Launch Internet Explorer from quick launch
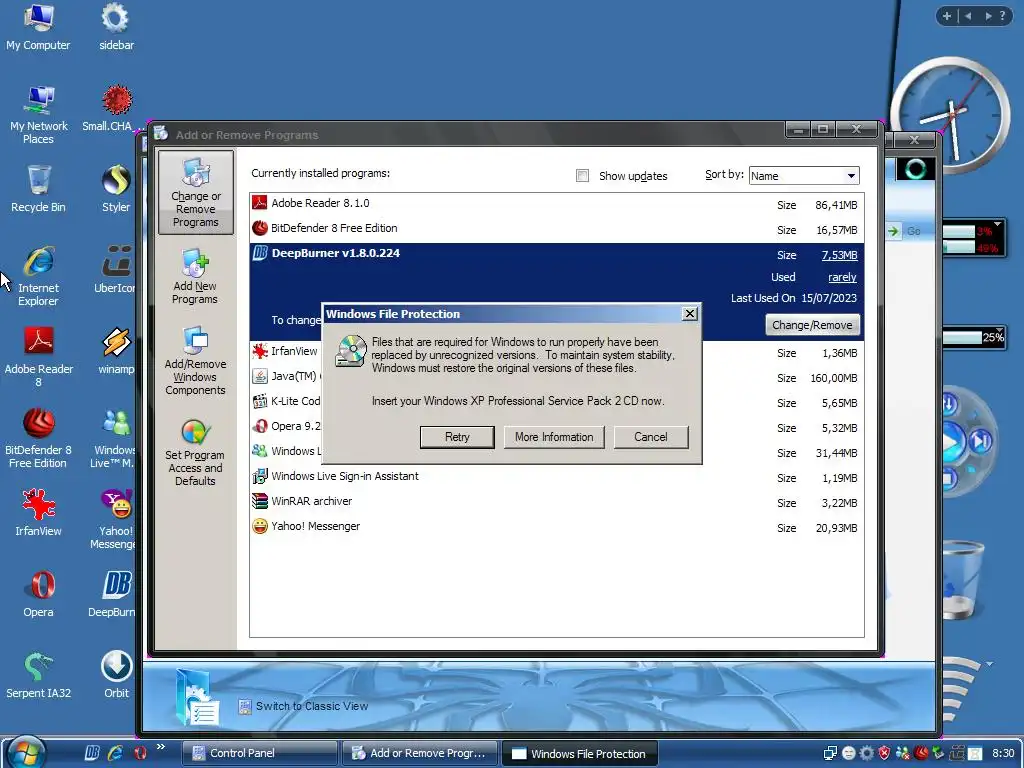 pyautogui.click(x=116, y=753)
